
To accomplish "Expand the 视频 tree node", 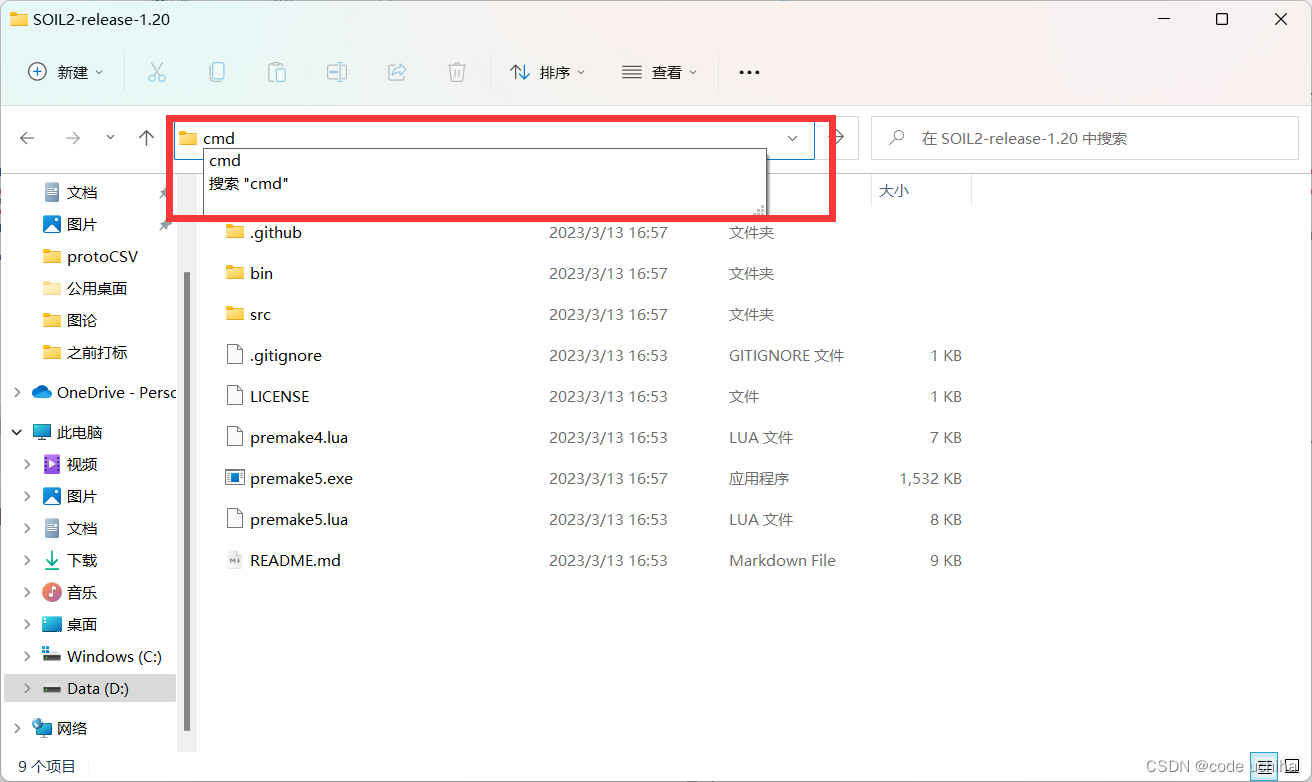I will pyautogui.click(x=27, y=464).
